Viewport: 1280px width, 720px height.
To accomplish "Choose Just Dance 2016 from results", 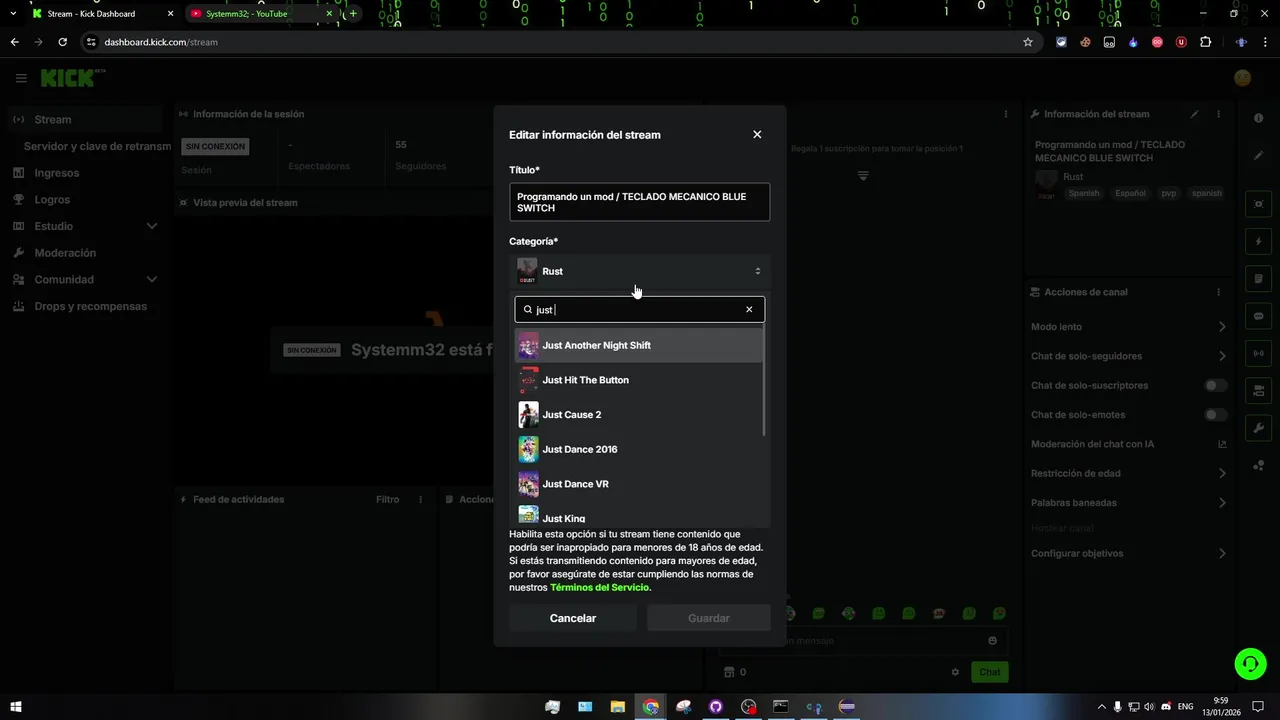I will point(639,449).
